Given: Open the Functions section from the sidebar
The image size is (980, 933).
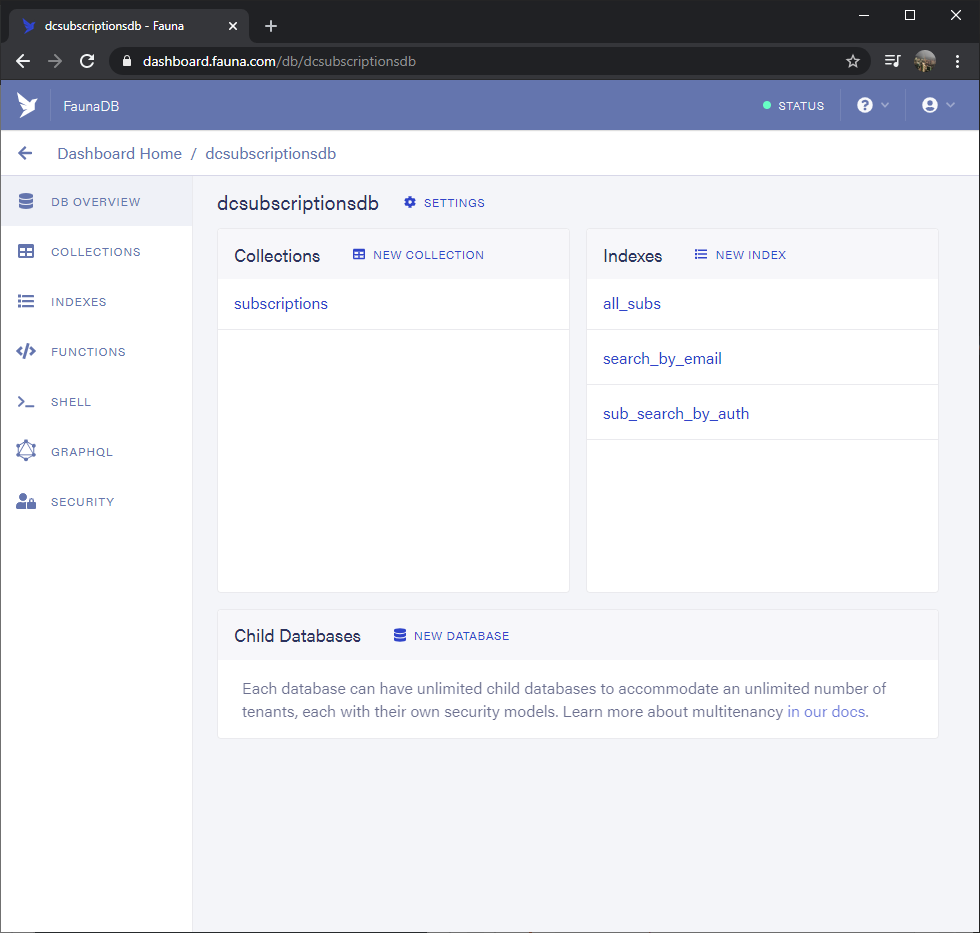Looking at the screenshot, I should point(88,351).
